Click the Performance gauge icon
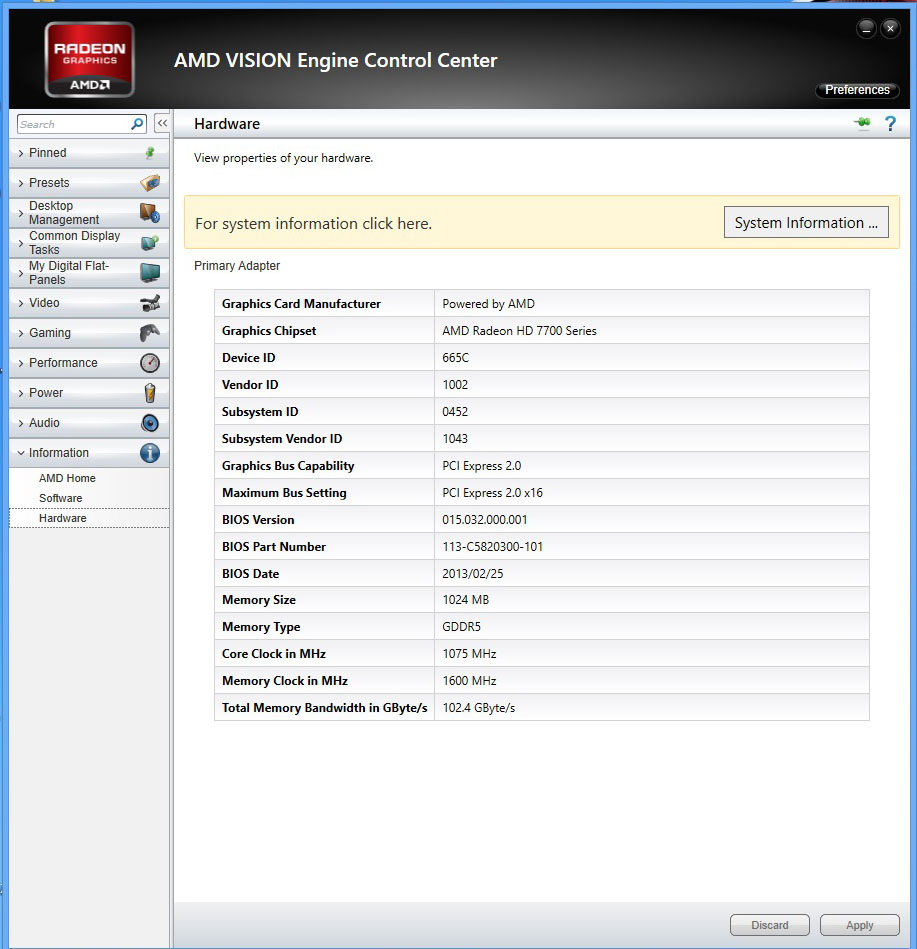Screen dimensions: 917x949 (x=150, y=363)
